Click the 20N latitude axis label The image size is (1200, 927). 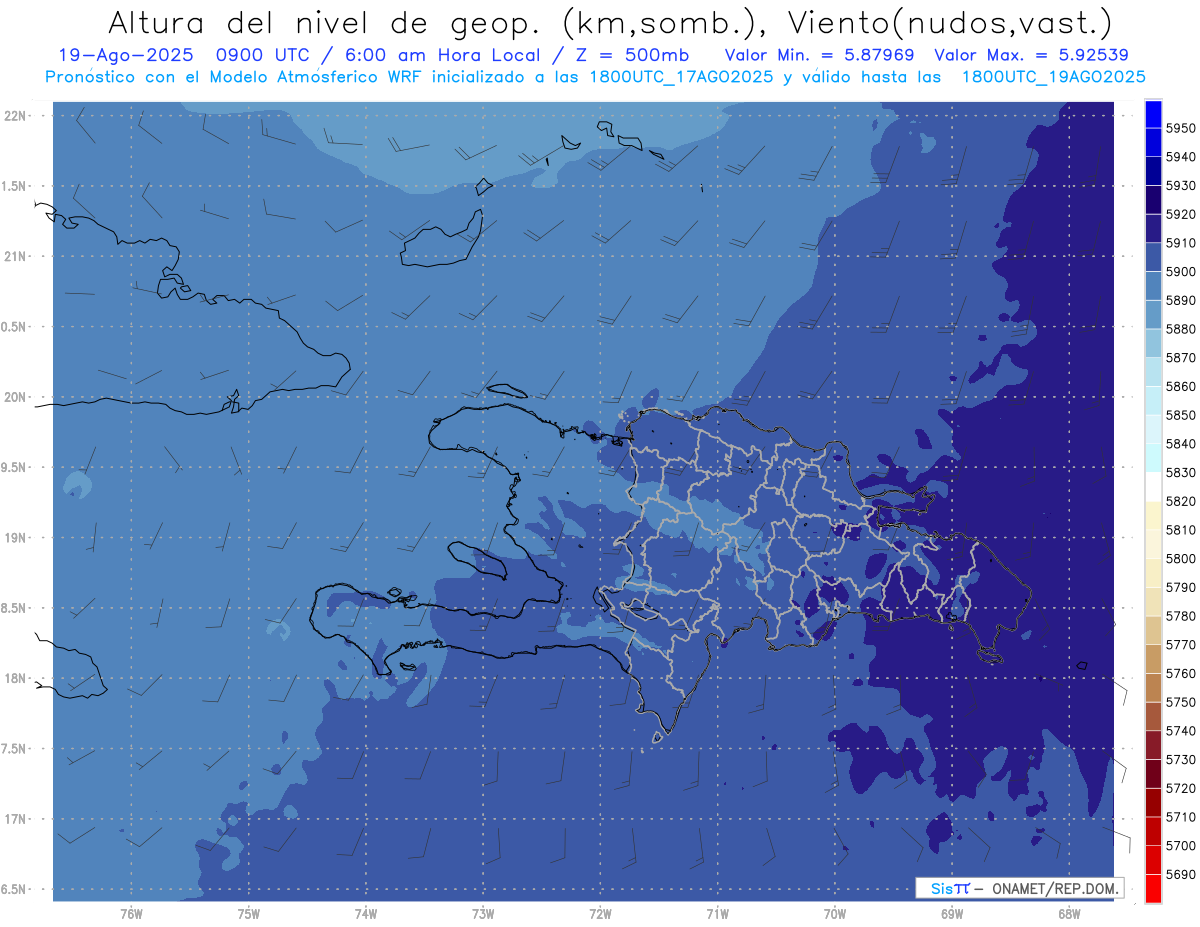pyautogui.click(x=17, y=397)
